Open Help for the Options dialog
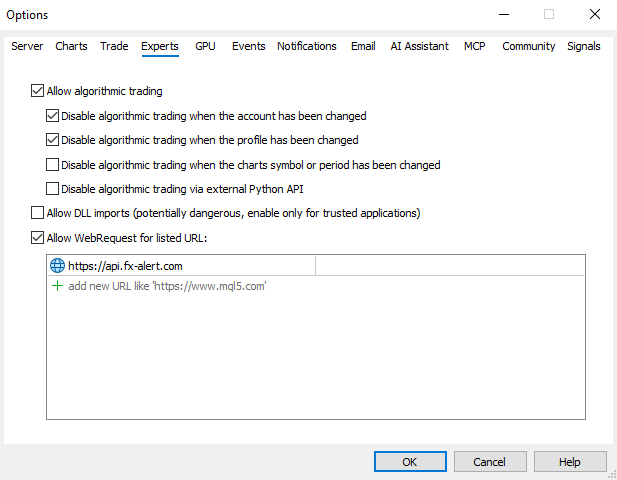Viewport: 617px width, 480px height. click(570, 462)
